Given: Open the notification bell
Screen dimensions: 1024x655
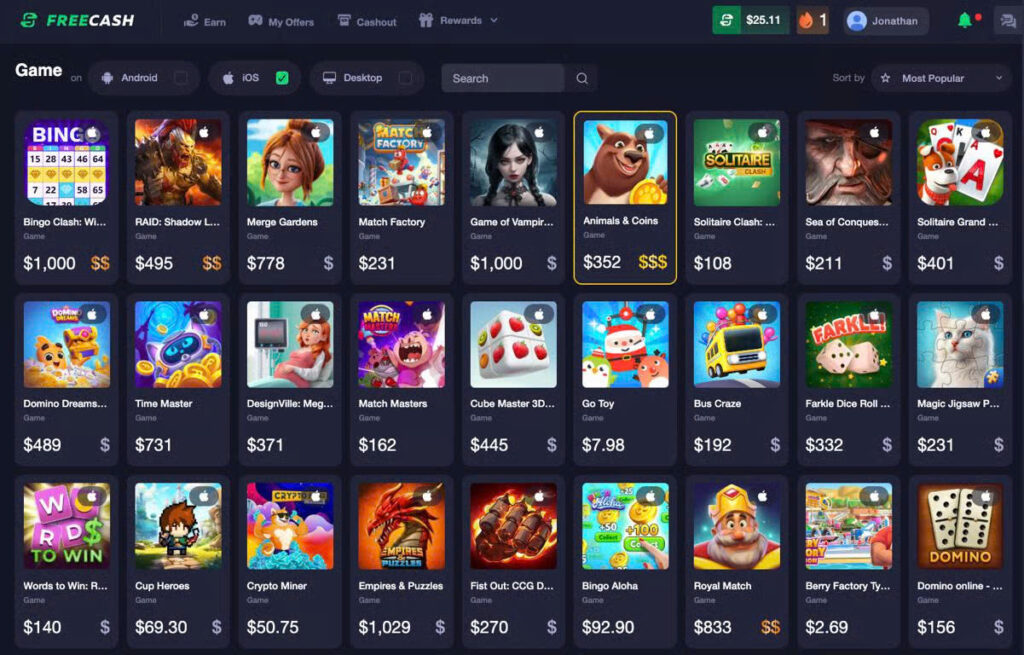Looking at the screenshot, I should point(964,20).
